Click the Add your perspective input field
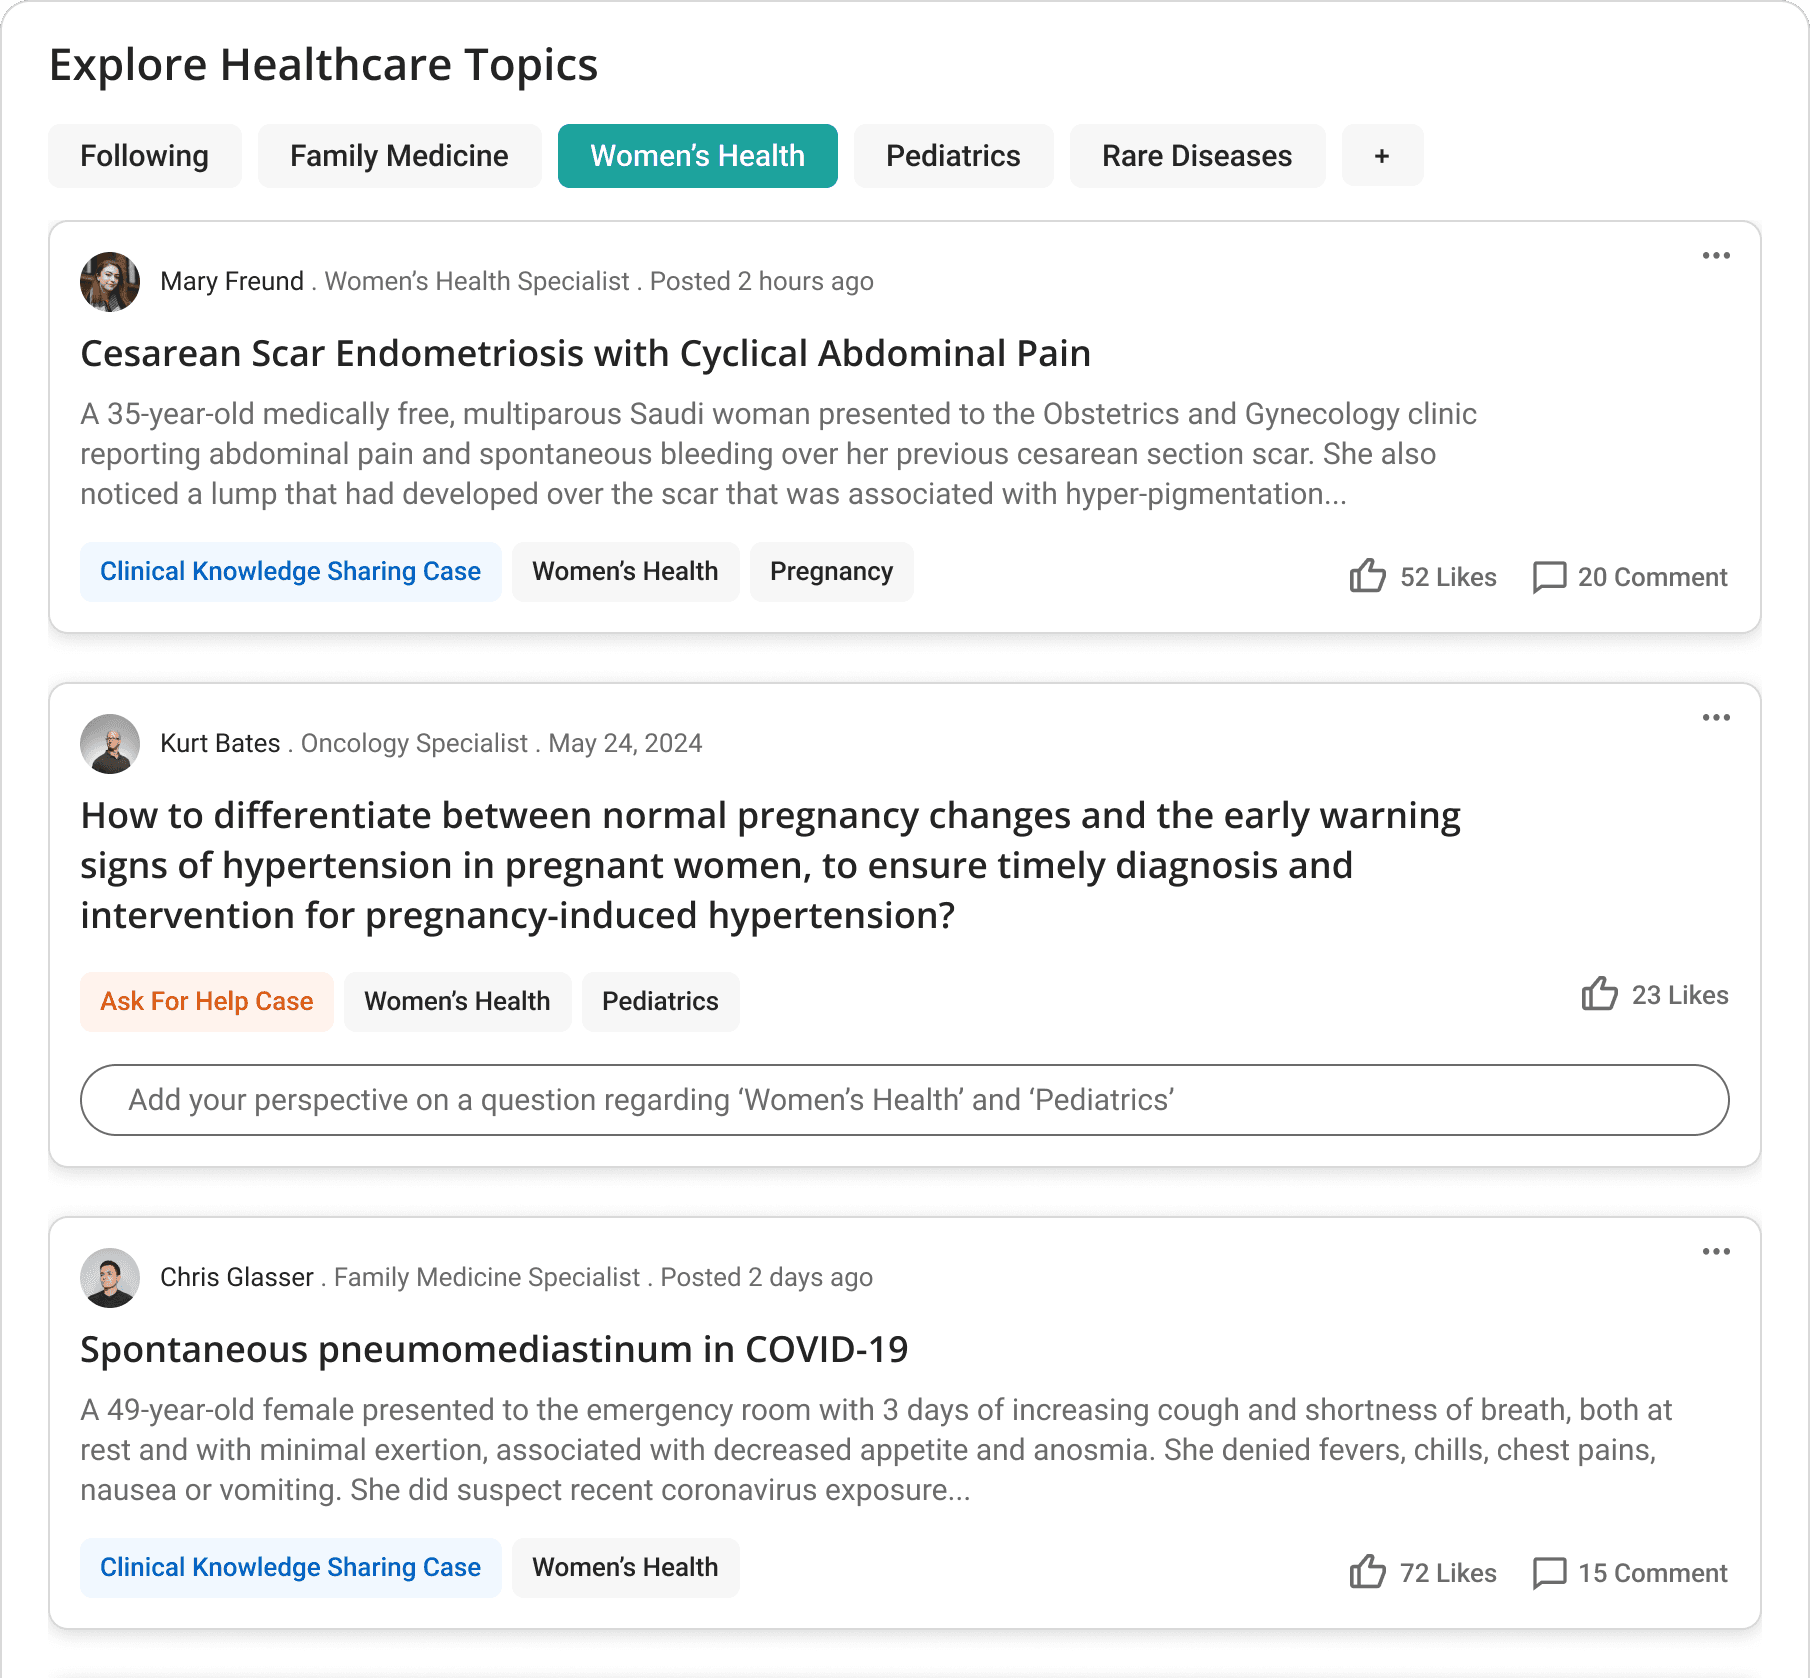Image resolution: width=1810 pixels, height=1678 pixels. (x=904, y=1100)
